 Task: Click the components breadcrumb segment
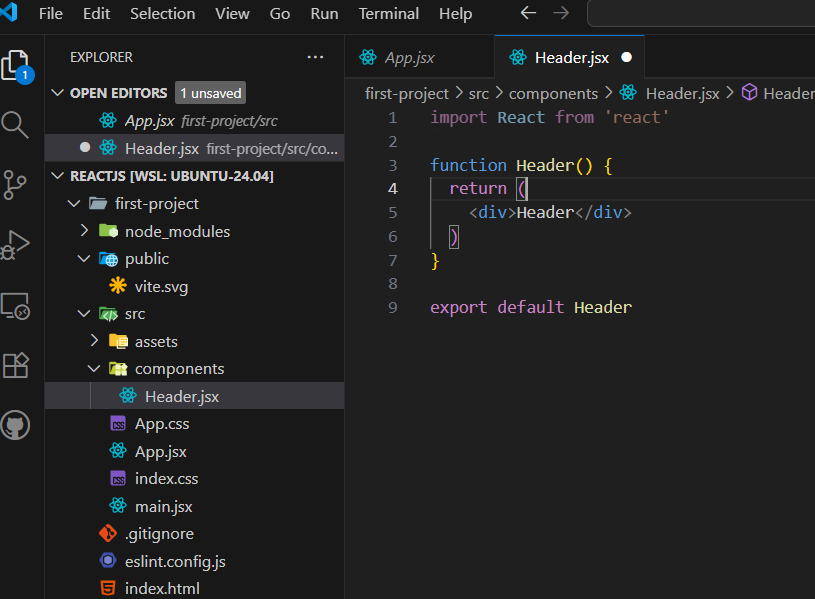tap(552, 93)
